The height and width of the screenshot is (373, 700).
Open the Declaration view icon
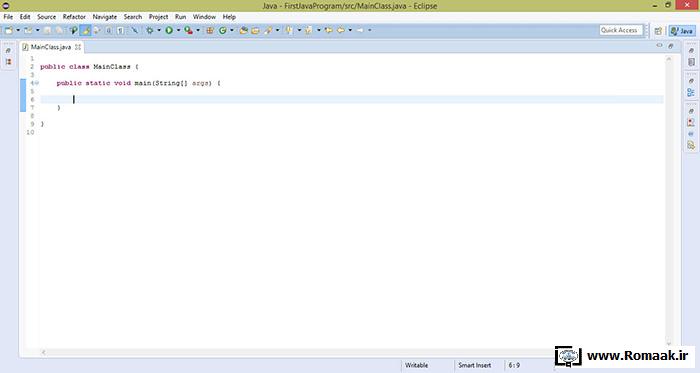[x=691, y=145]
